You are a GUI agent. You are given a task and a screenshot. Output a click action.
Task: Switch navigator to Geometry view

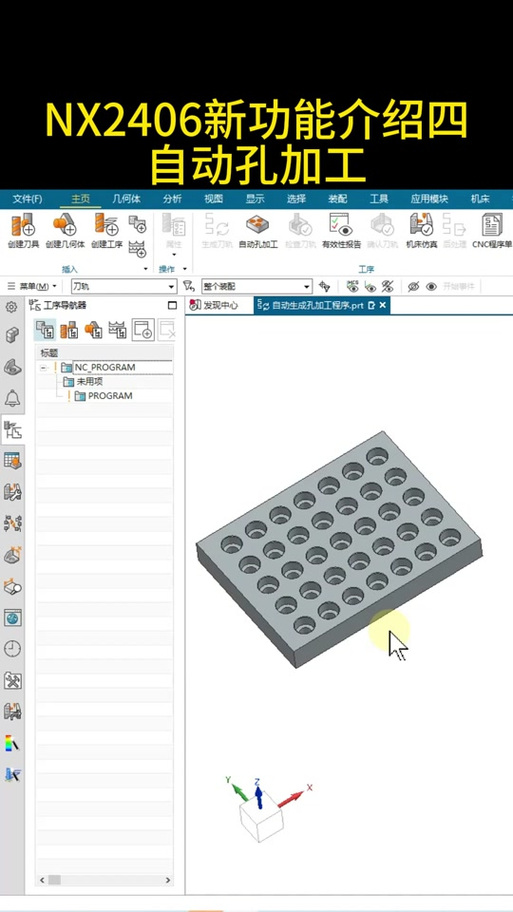click(x=94, y=330)
